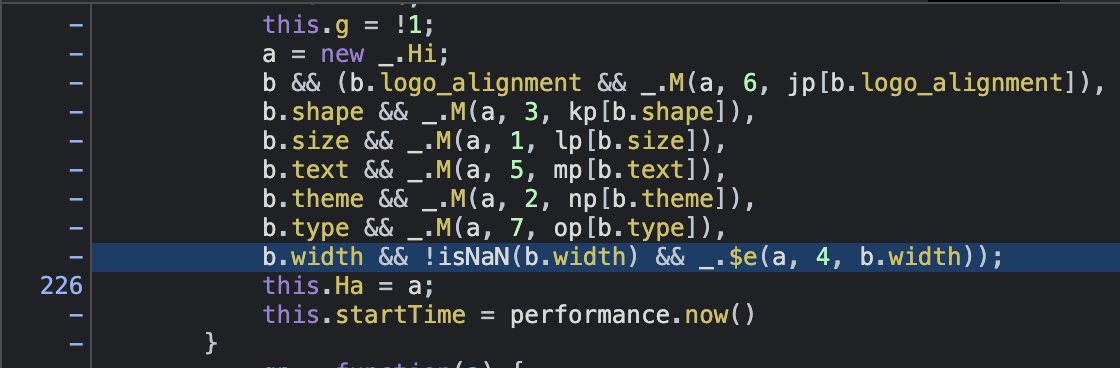Click line number 226 in the gutter
Screen dimensions: 1120x368
(x=61, y=286)
